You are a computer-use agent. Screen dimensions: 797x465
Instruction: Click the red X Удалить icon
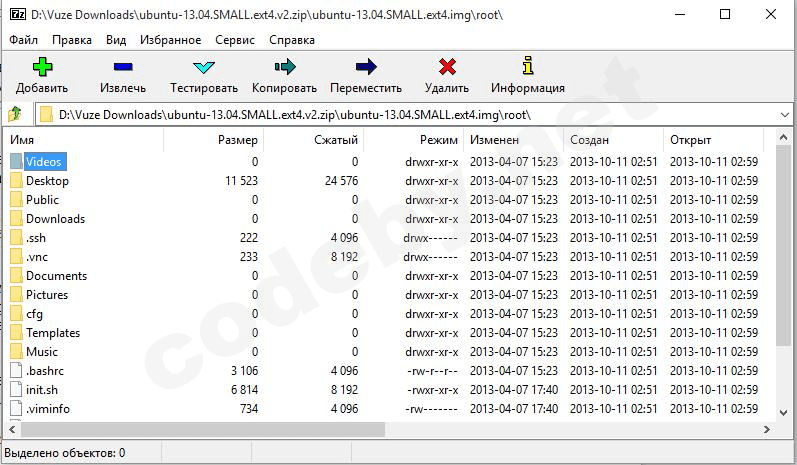point(447,67)
